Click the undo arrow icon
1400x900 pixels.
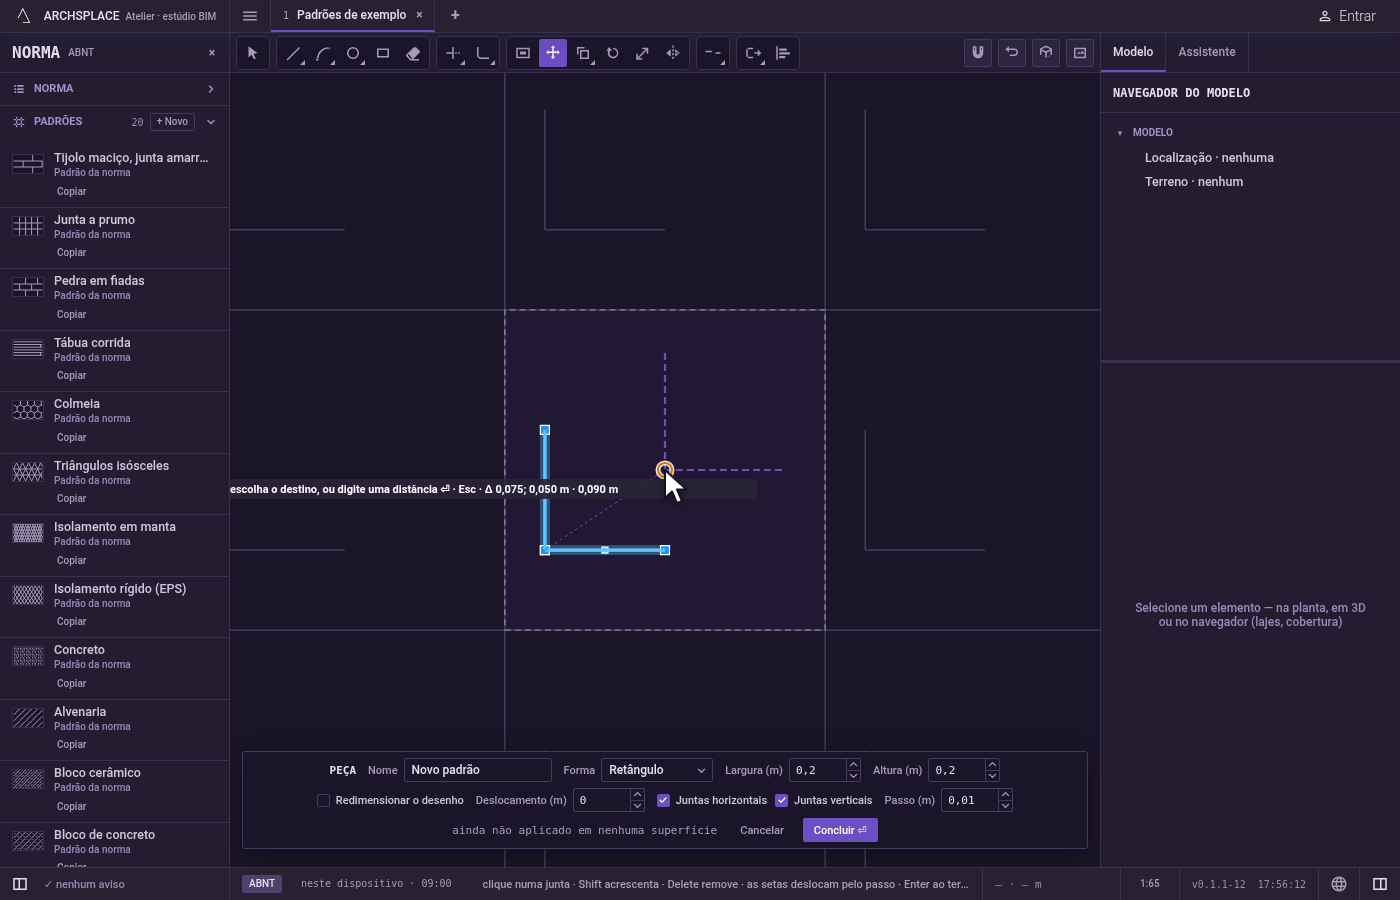coord(1012,53)
